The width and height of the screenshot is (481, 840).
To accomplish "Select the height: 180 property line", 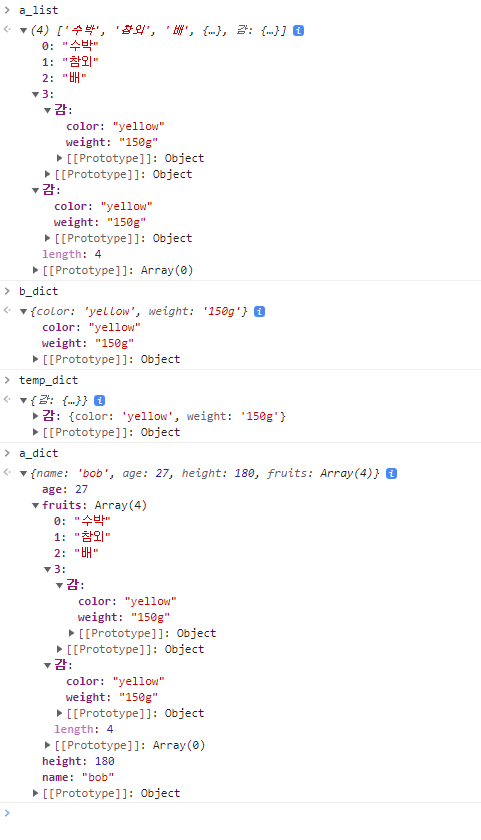I will tap(78, 761).
